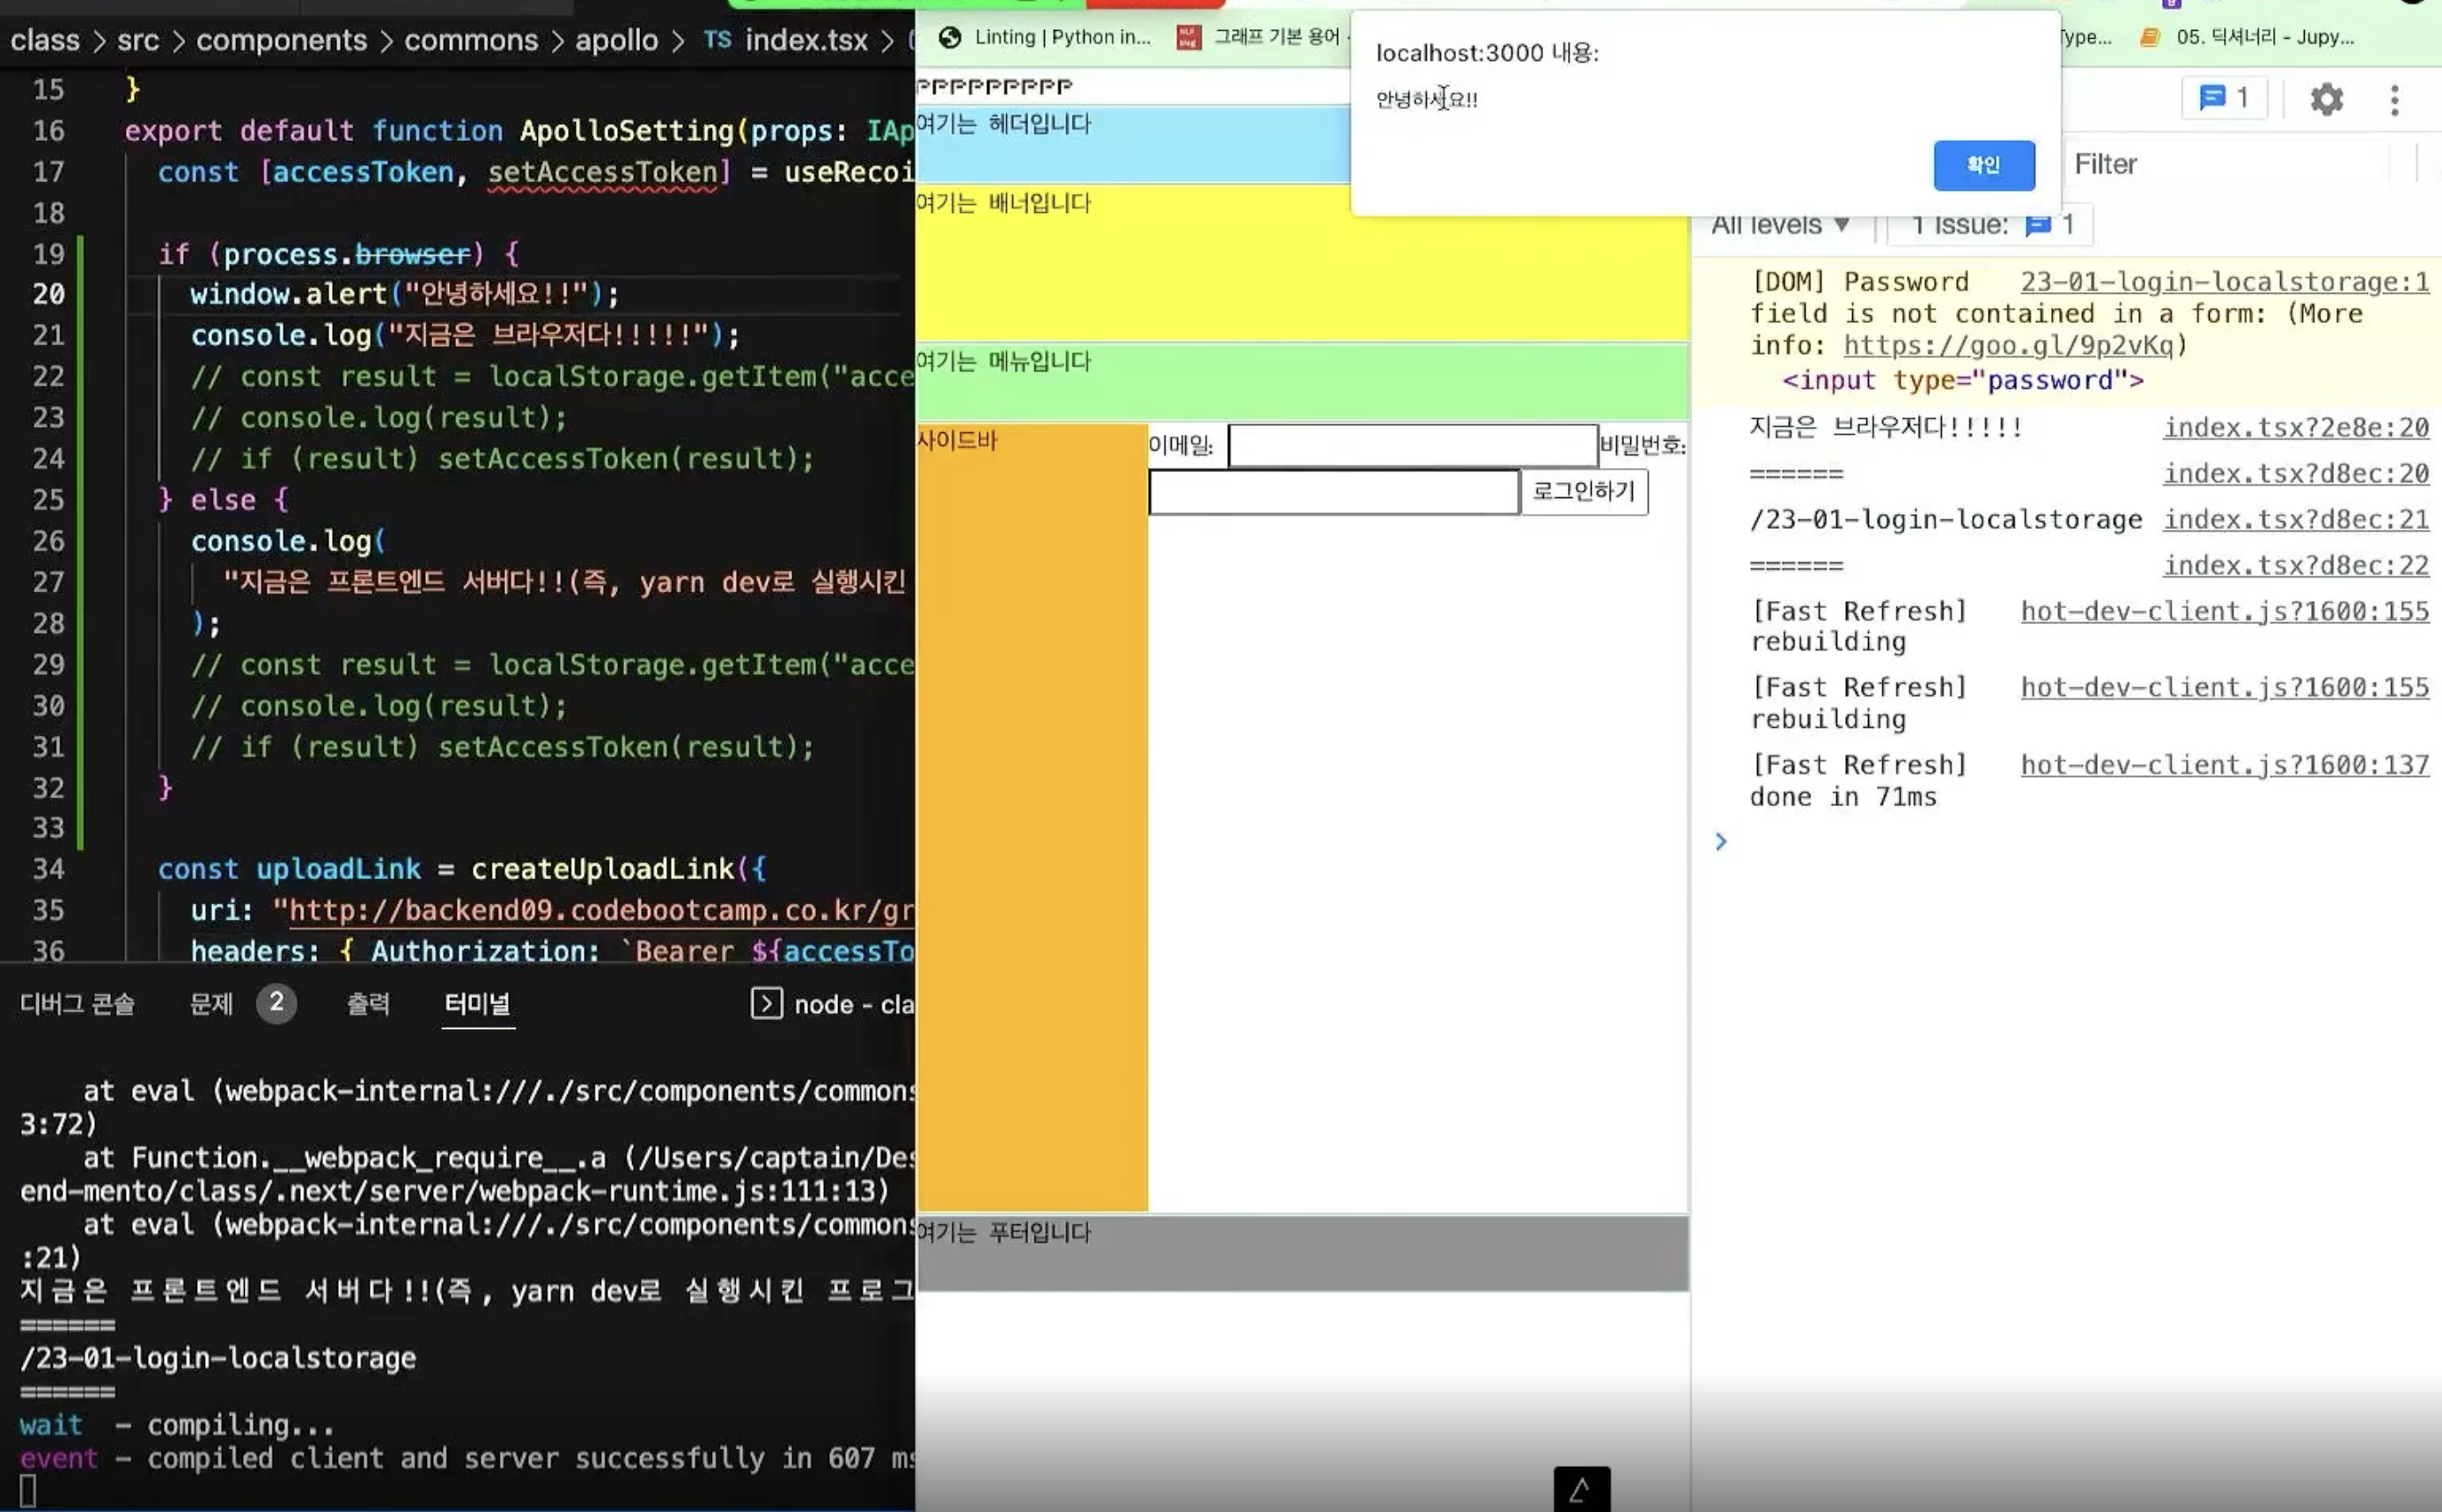Click the terminal shell icon beside node

click(x=766, y=1003)
